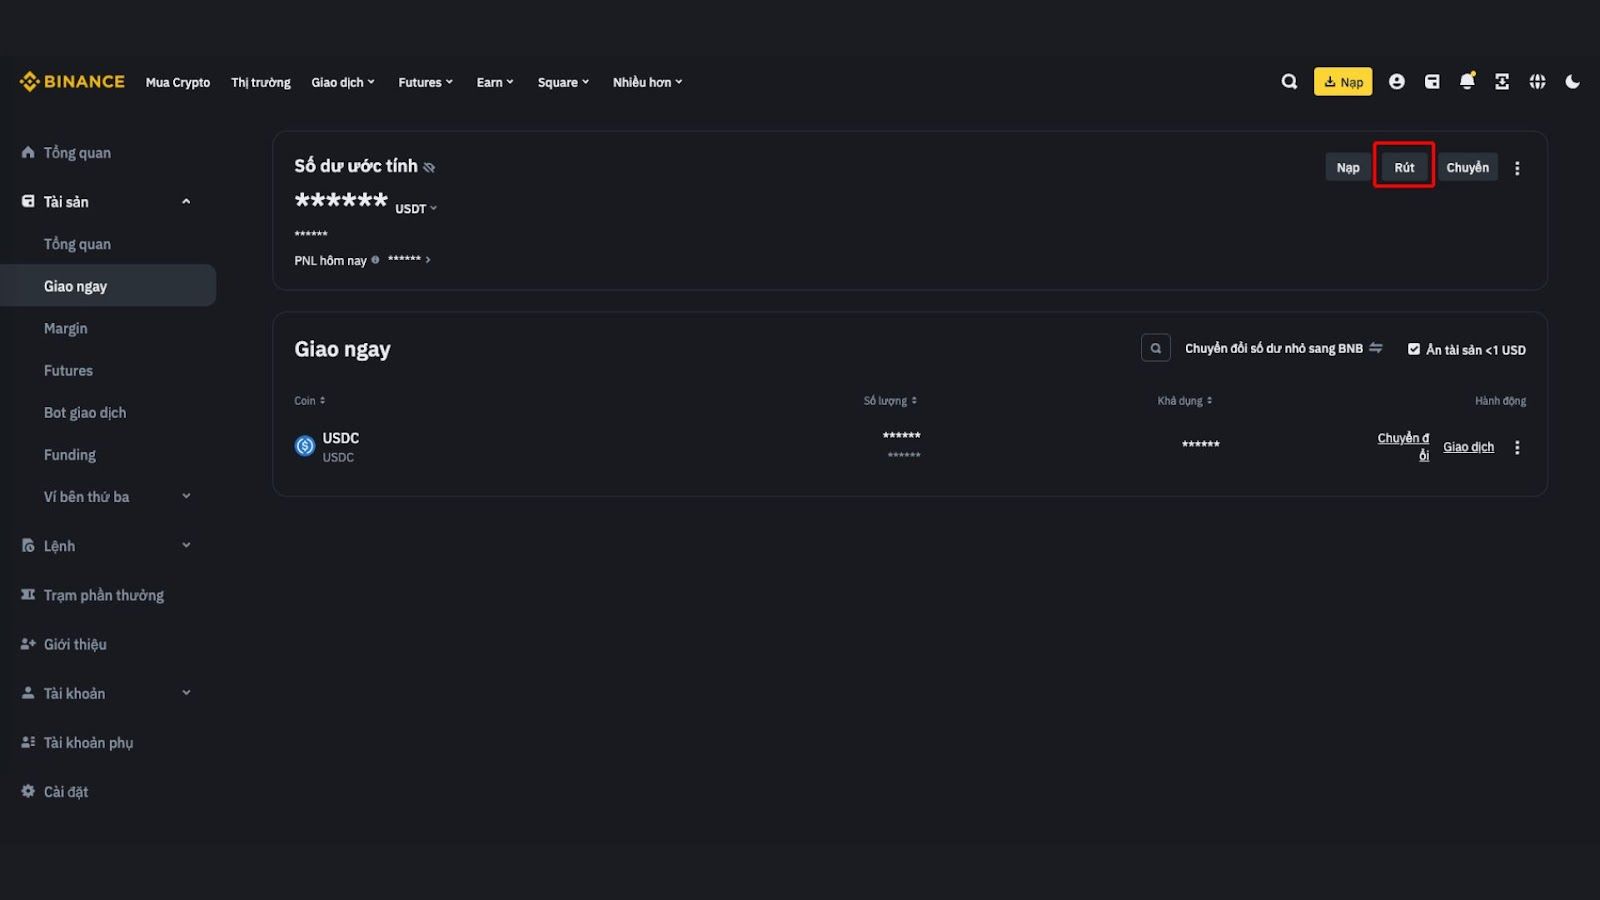
Task: Expand Earn top menu
Action: [x=495, y=82]
